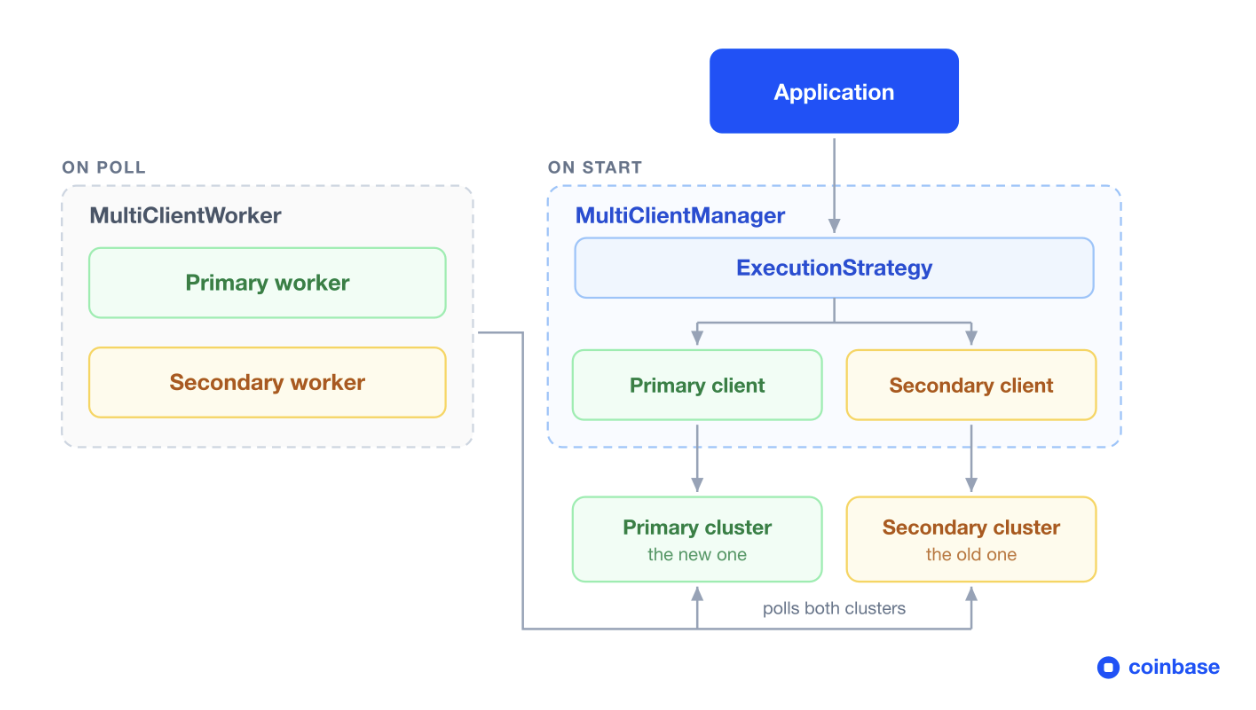Image resolution: width=1256 pixels, height=710 pixels.
Task: Click the blue Application box
Action: [x=834, y=91]
